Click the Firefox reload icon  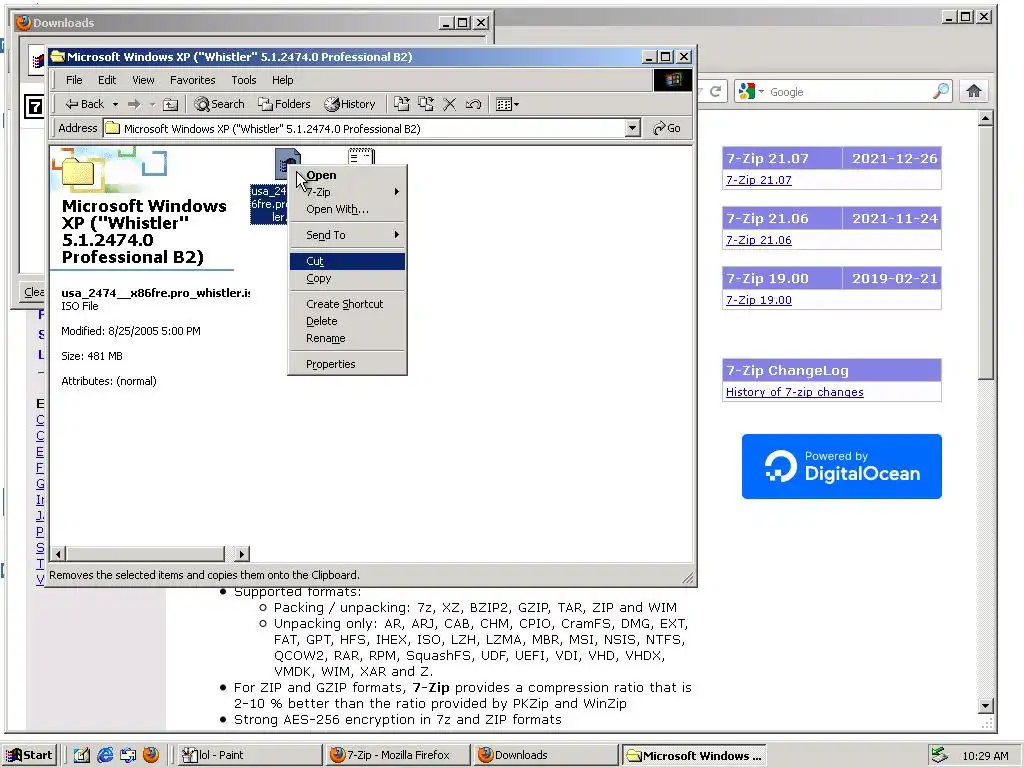[x=715, y=91]
